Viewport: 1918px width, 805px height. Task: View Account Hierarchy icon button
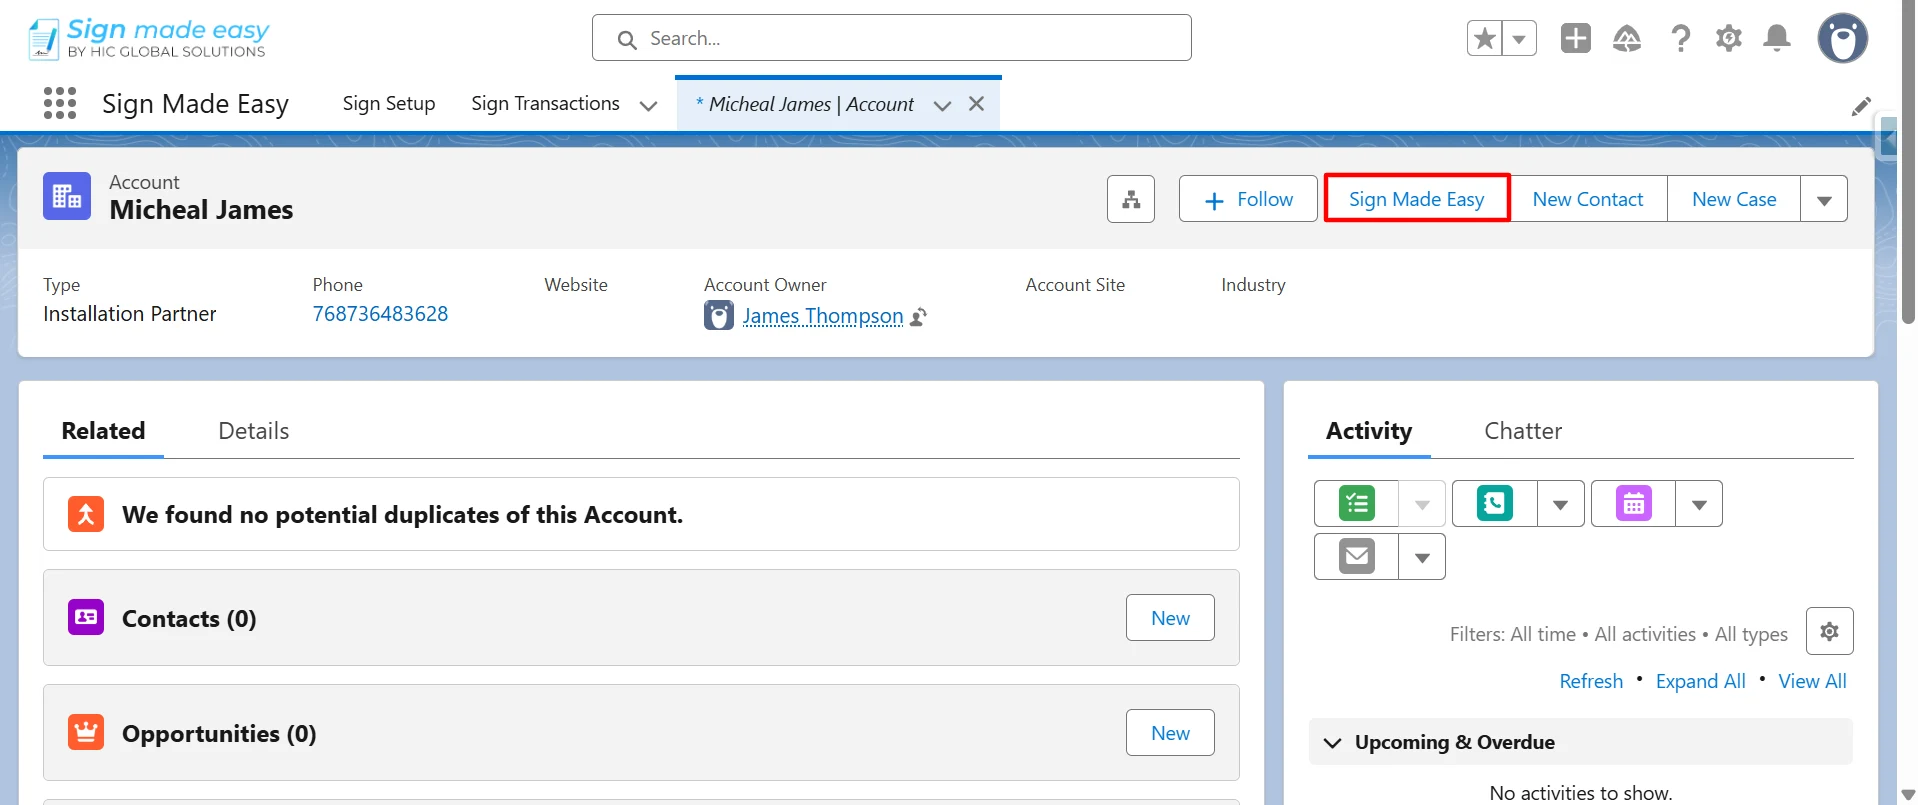tap(1131, 199)
